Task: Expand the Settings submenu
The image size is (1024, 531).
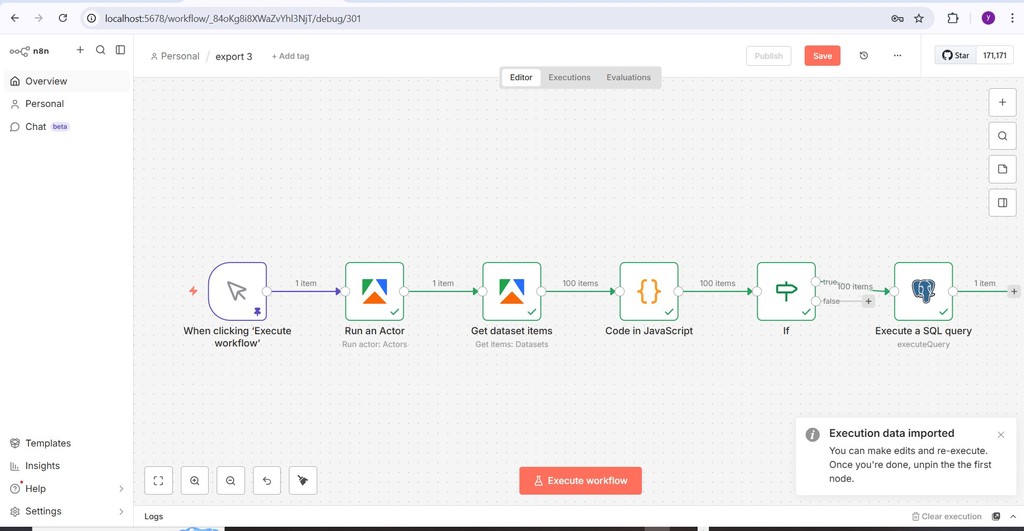Action: tap(121, 511)
